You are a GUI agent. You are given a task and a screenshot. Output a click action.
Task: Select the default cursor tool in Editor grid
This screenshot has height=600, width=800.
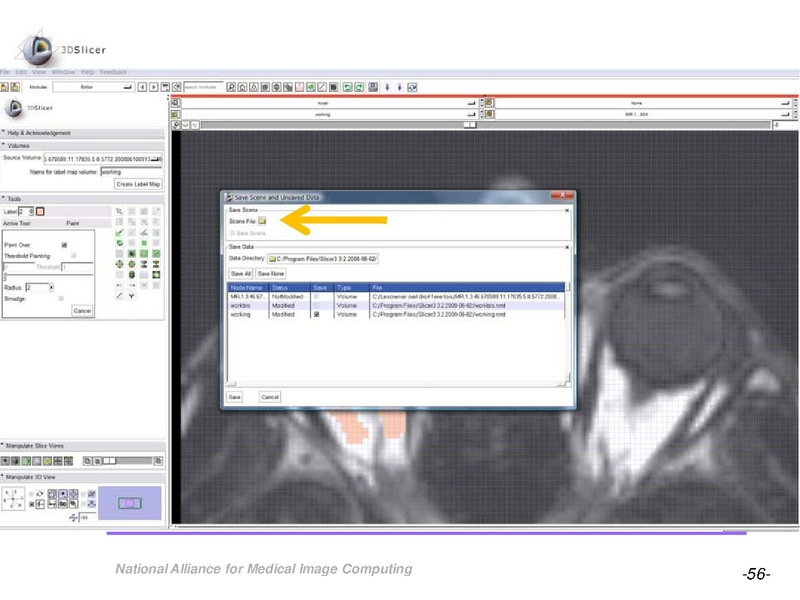point(119,211)
